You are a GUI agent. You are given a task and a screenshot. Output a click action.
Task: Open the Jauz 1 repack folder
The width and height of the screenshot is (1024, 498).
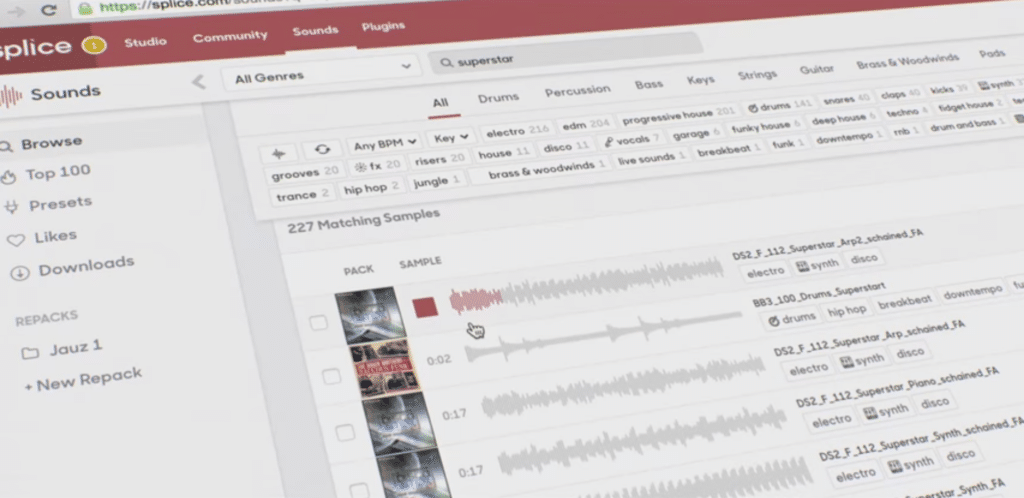[61, 349]
